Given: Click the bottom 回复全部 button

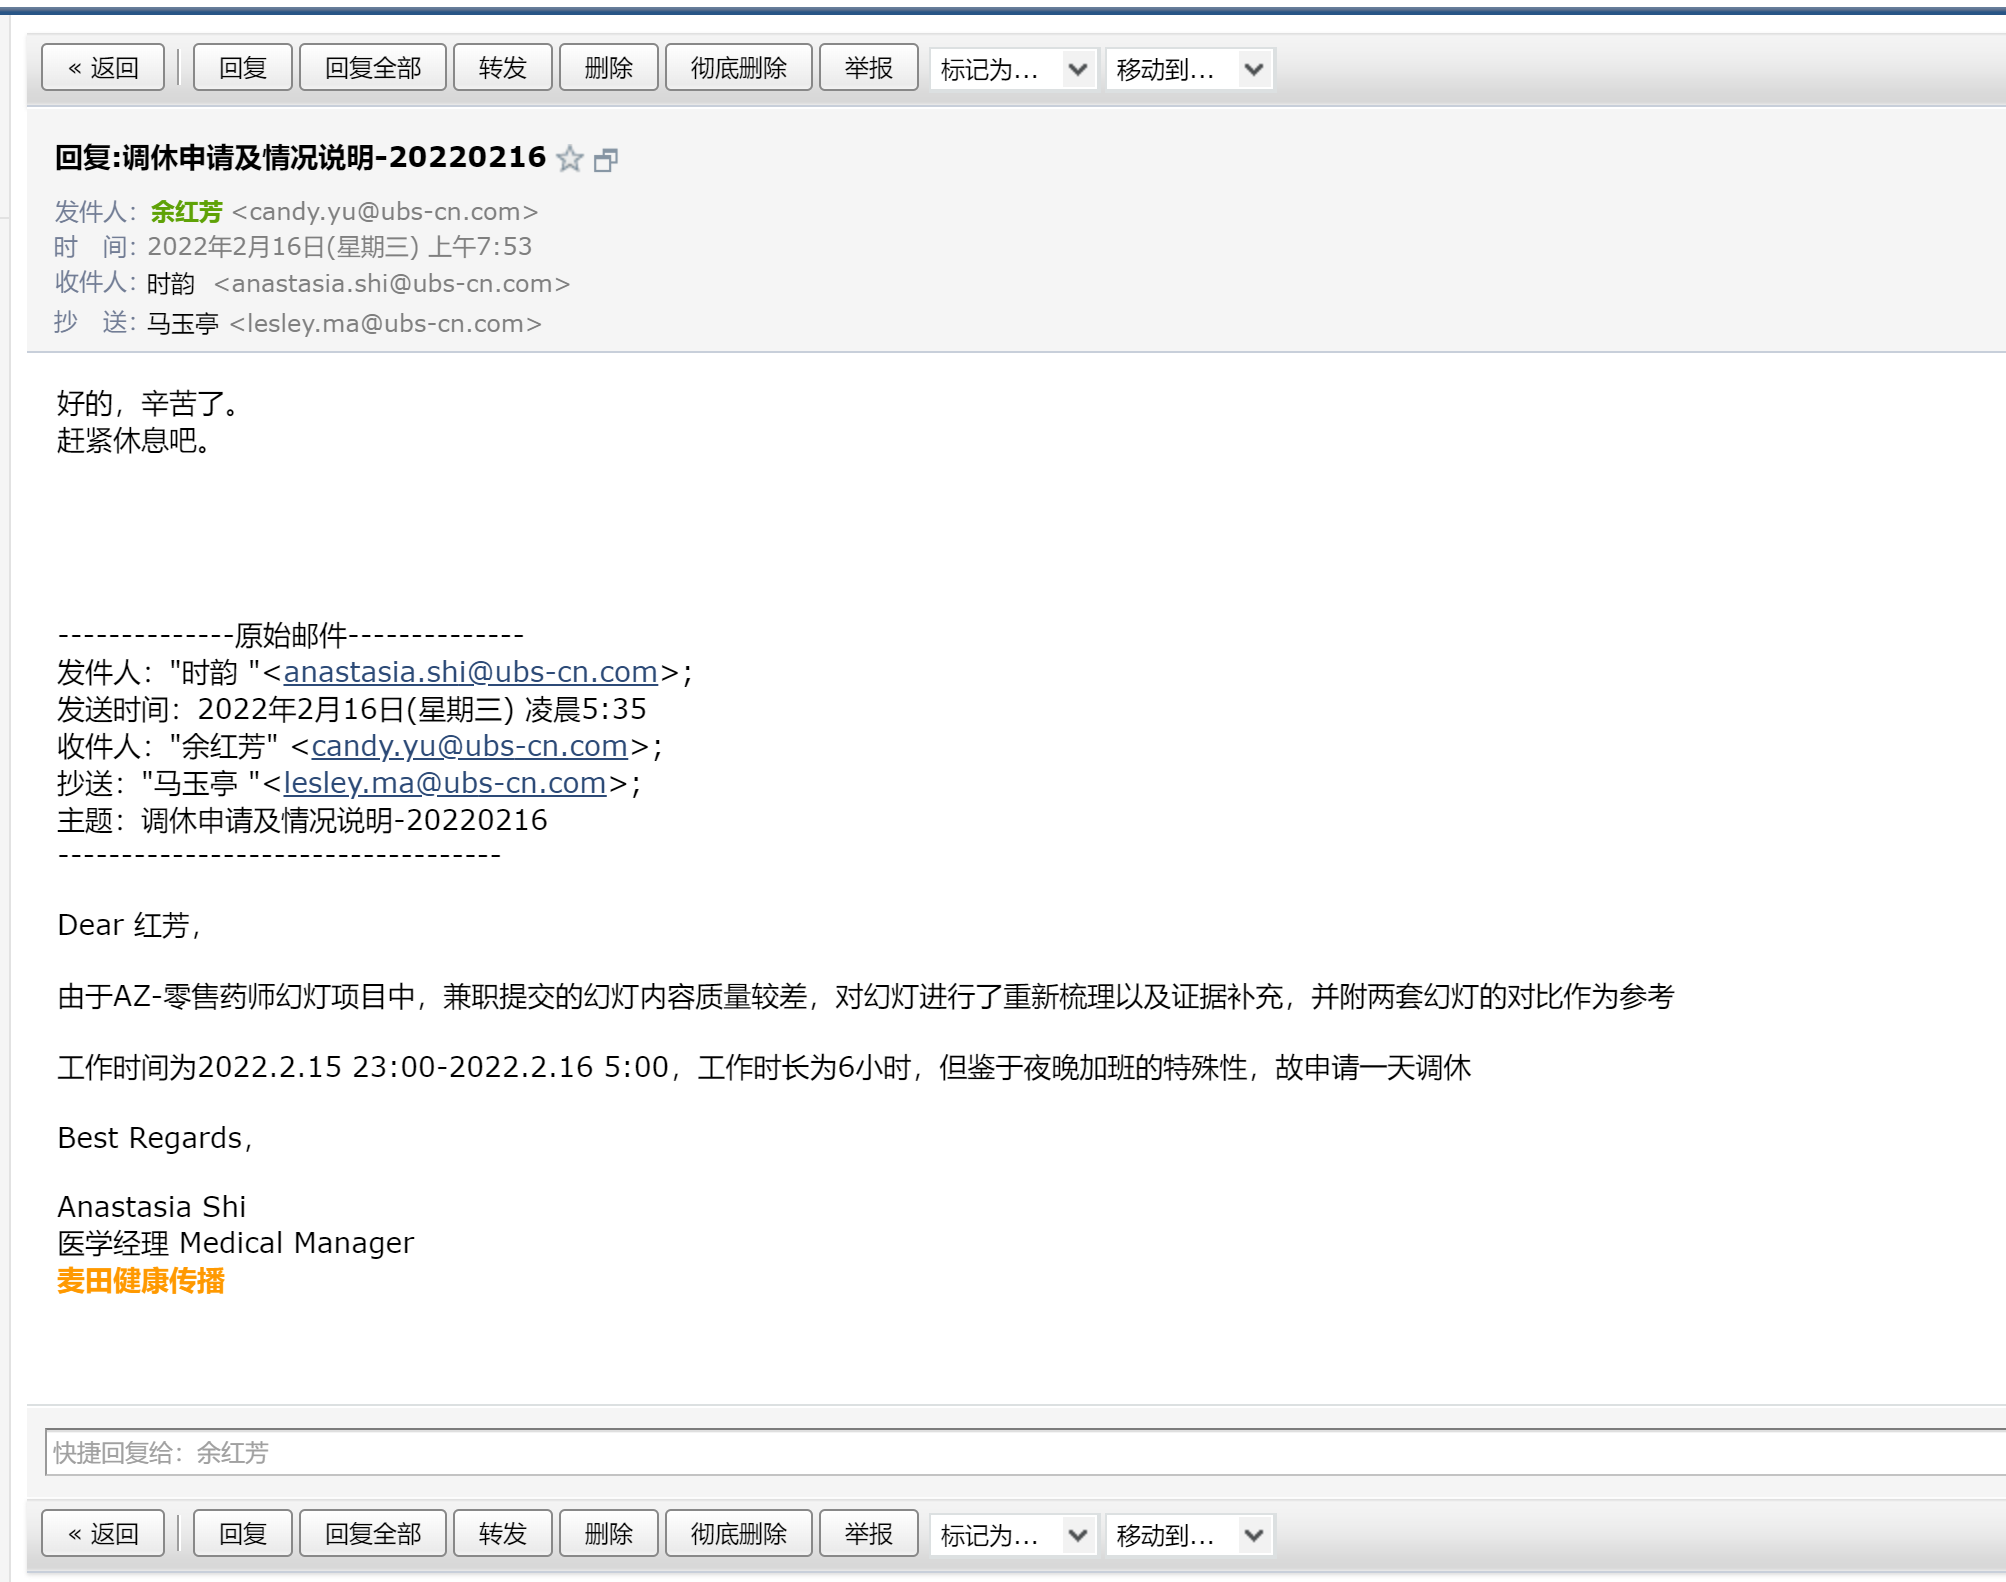Looking at the screenshot, I should (372, 1533).
